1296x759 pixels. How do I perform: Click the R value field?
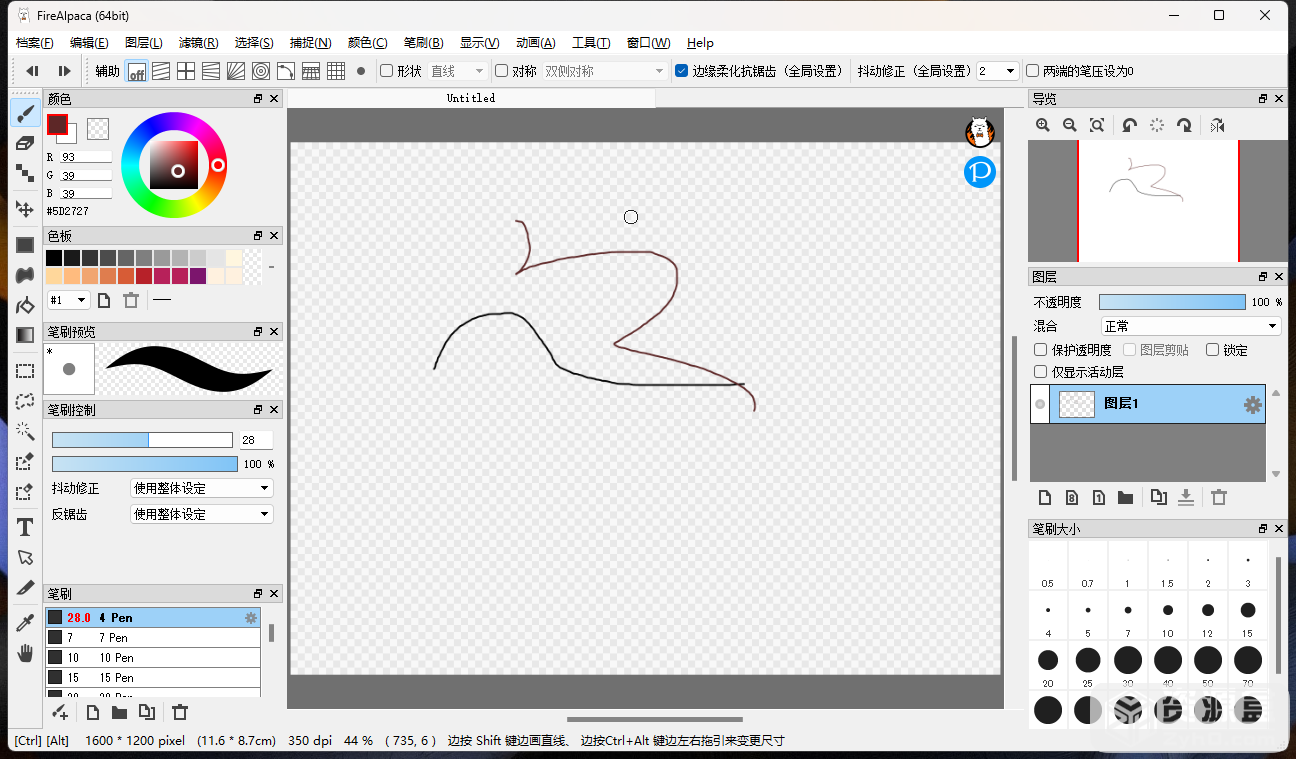[x=86, y=157]
